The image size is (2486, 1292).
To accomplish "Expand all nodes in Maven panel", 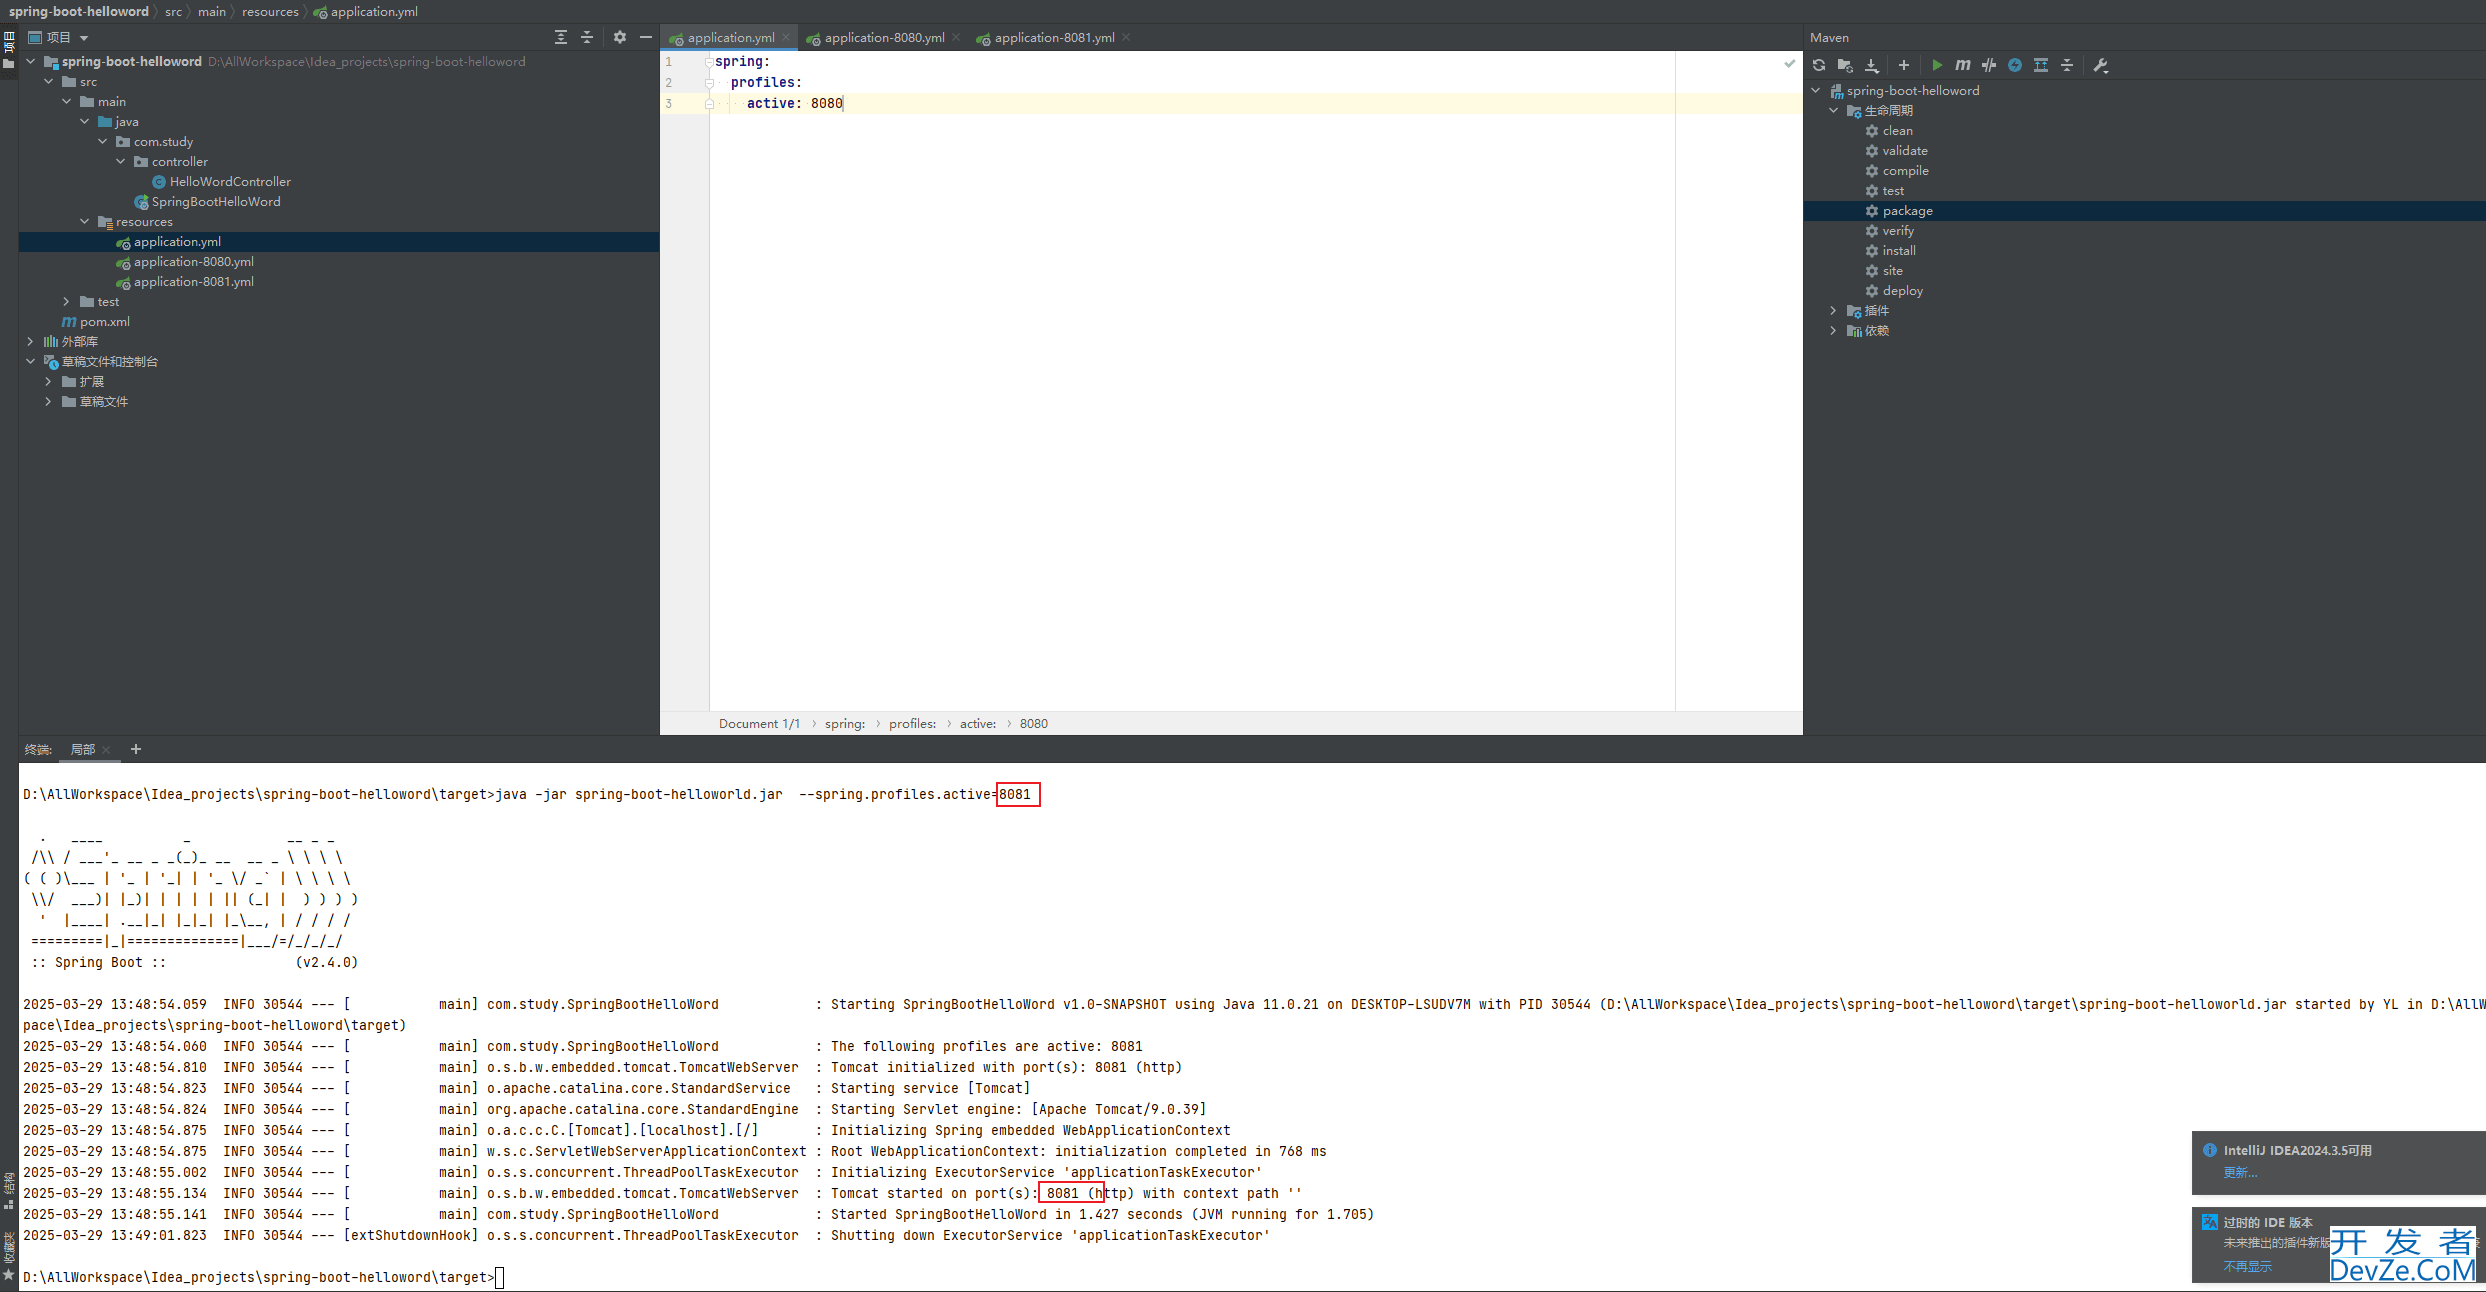I will 2041,65.
